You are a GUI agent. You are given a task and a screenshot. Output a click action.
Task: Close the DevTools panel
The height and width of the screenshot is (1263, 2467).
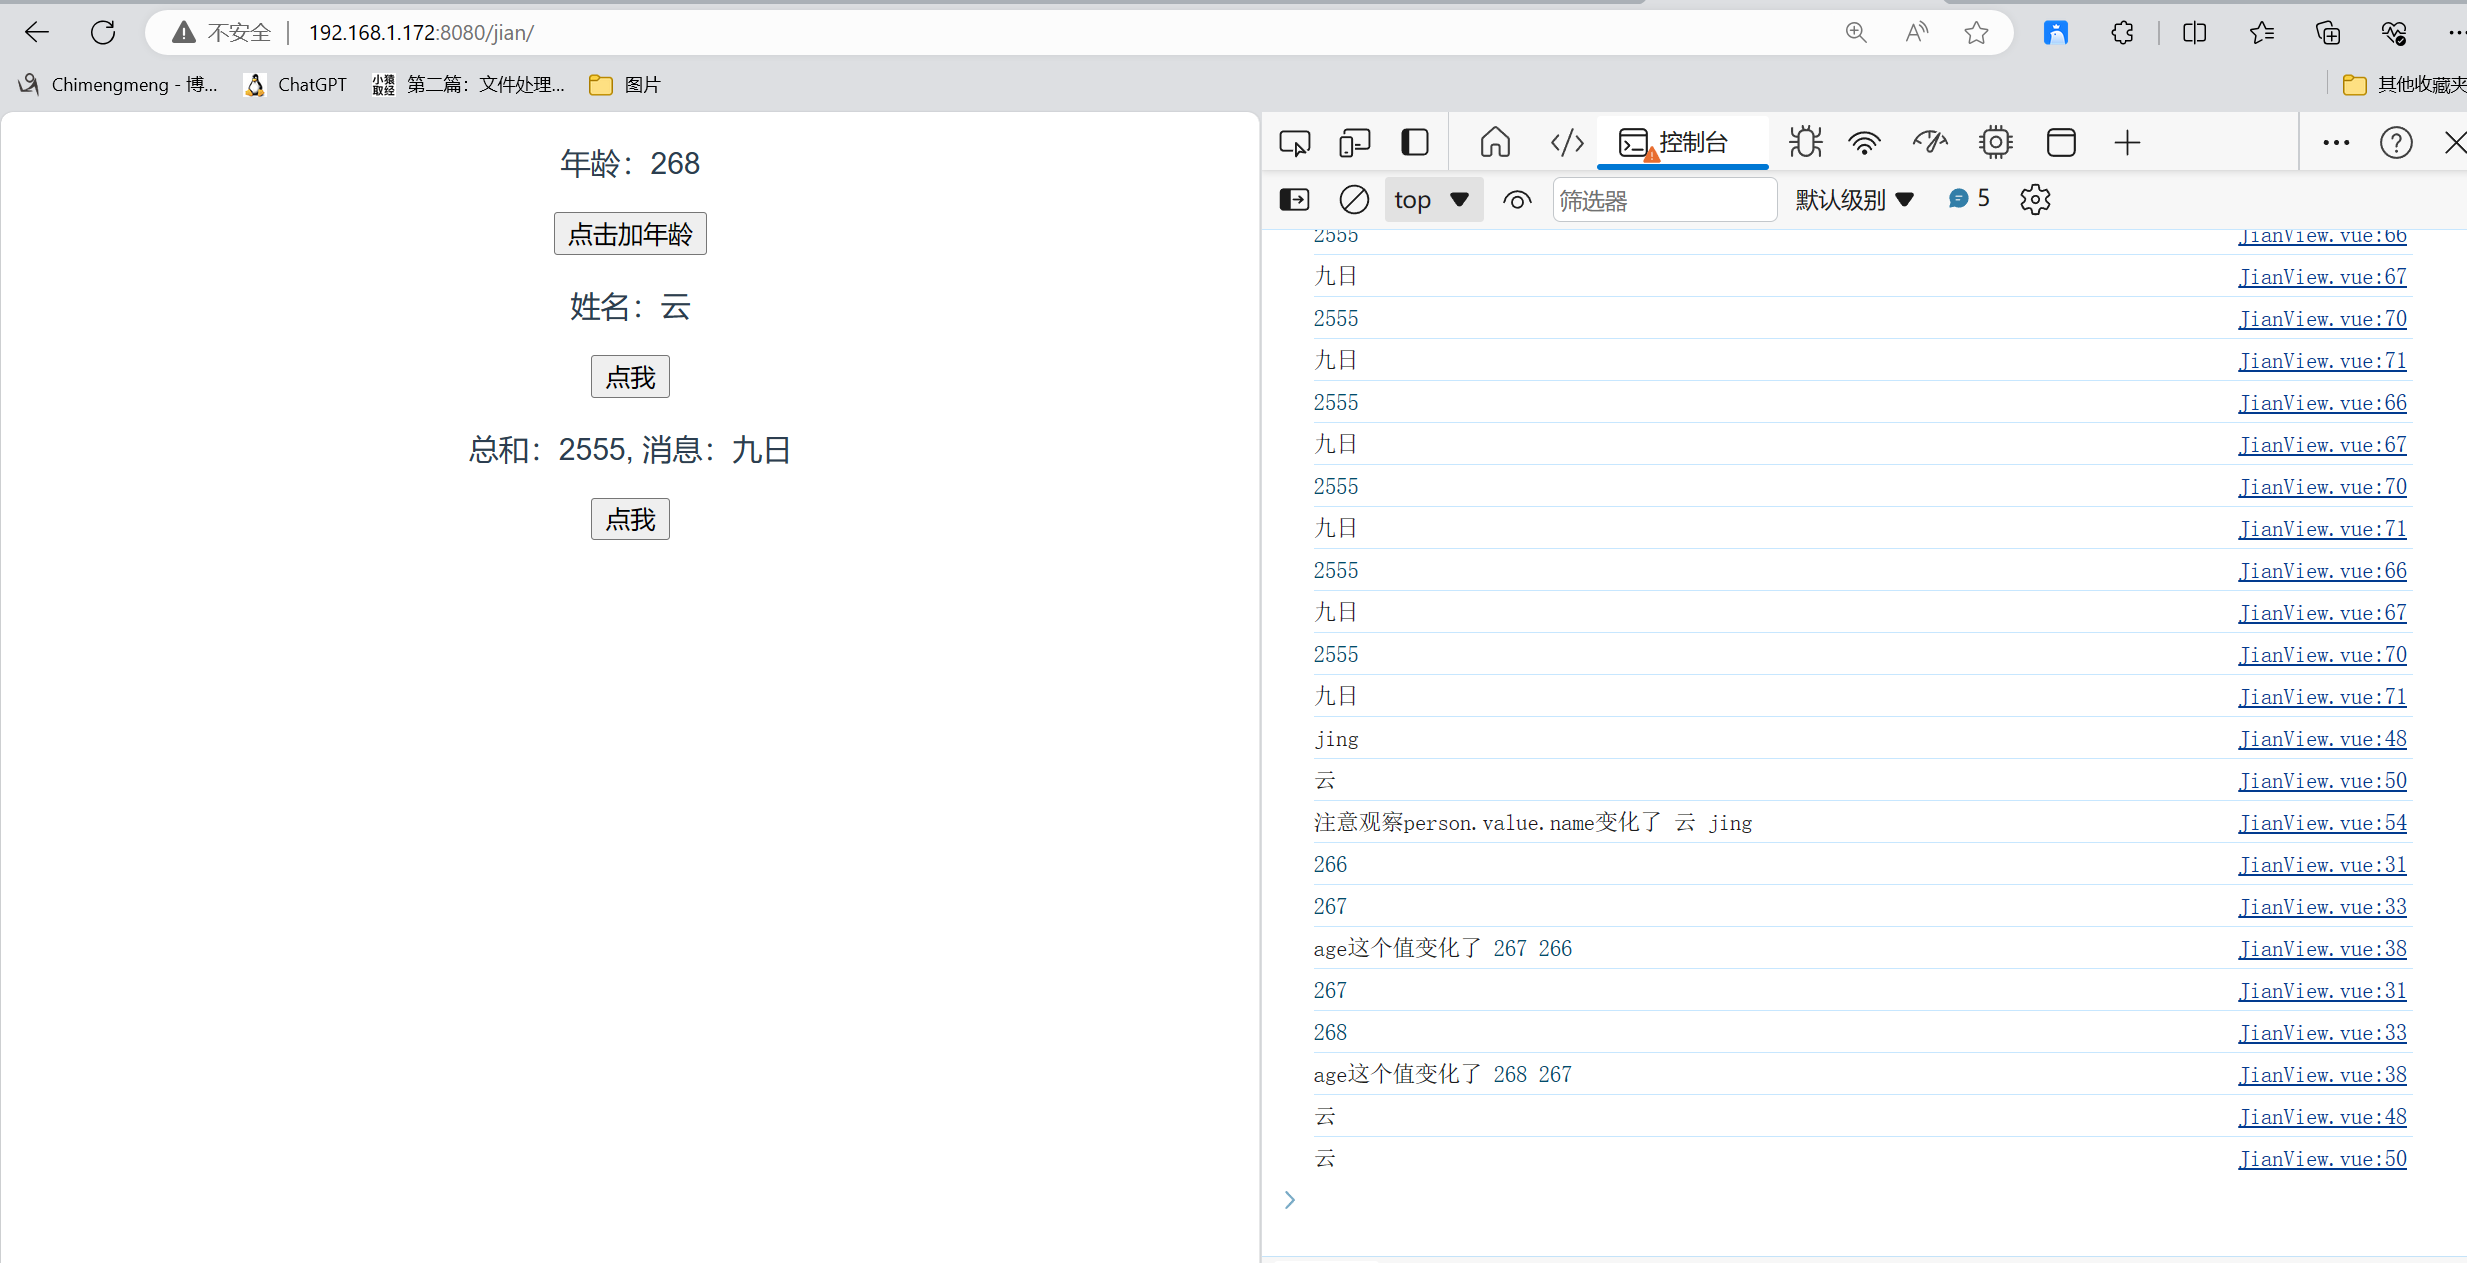point(2455,143)
